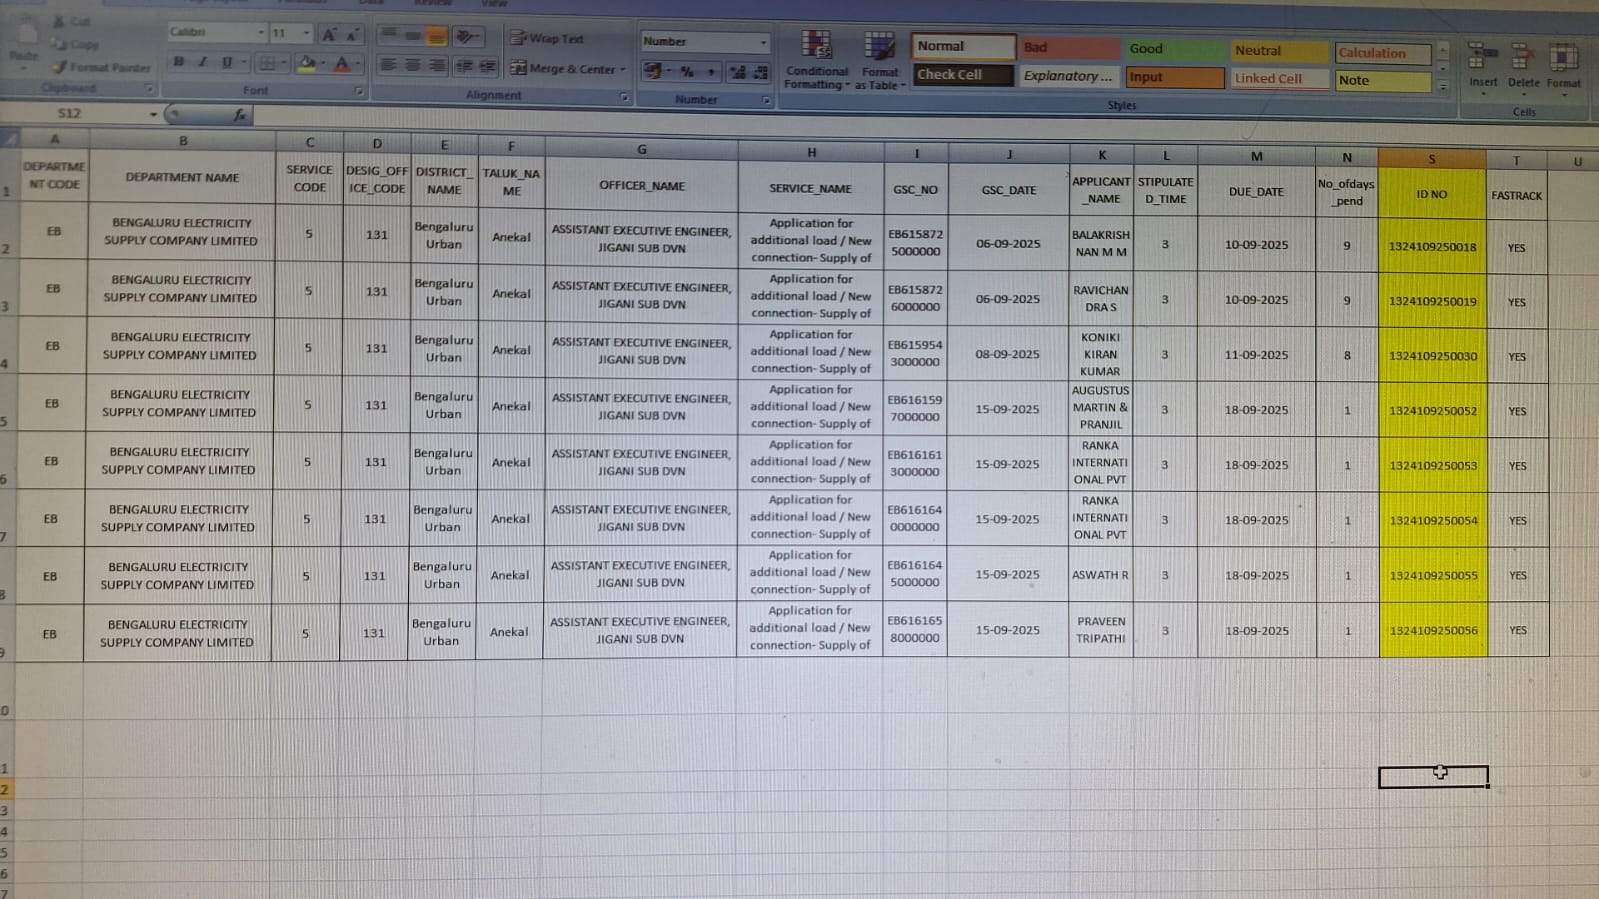
Task: Apply borders using the Borders icon
Action: [x=268, y=63]
